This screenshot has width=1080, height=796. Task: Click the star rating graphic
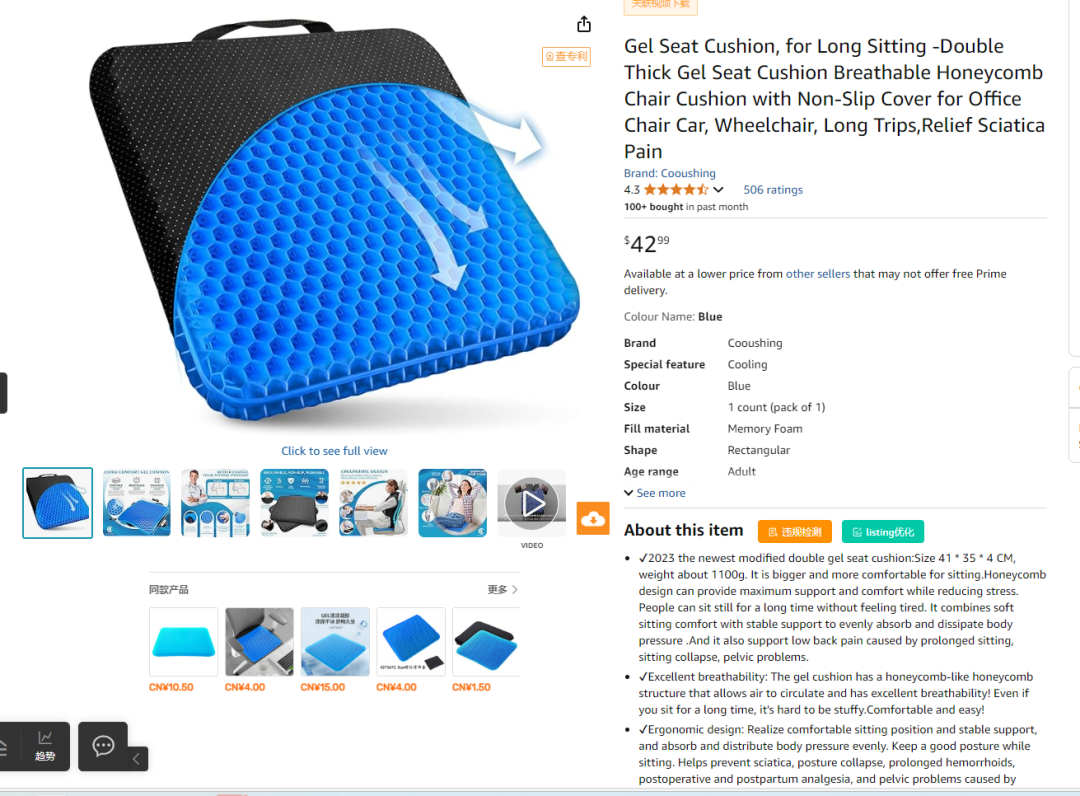coord(676,189)
